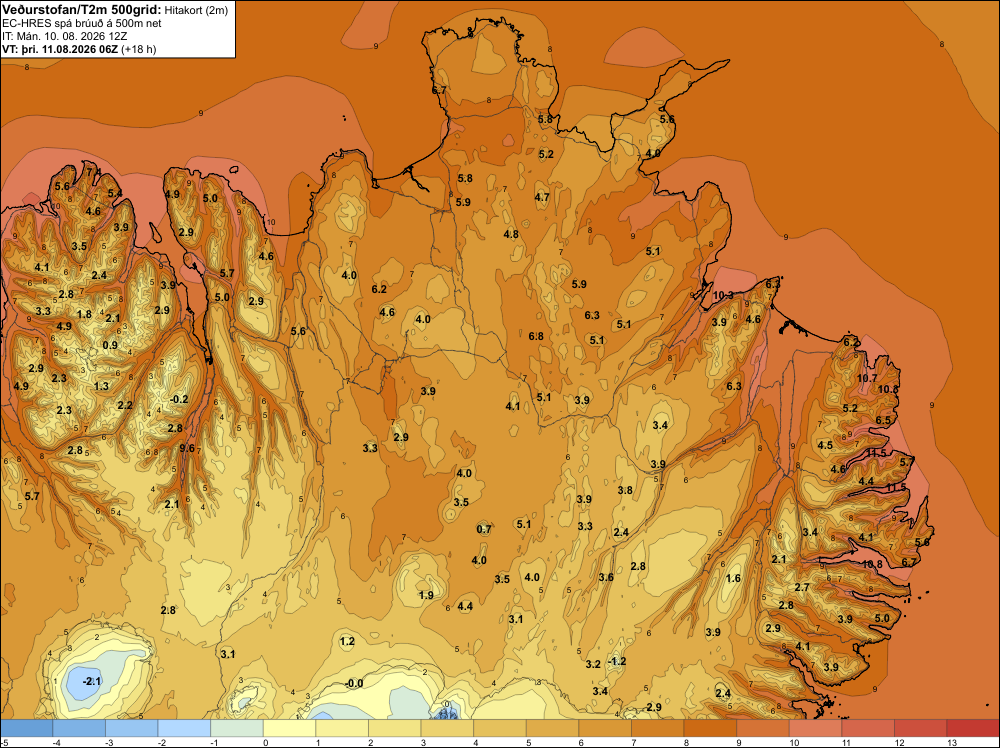Click the temperature value -0.2
This screenshot has width=1000, height=748.
[179, 399]
